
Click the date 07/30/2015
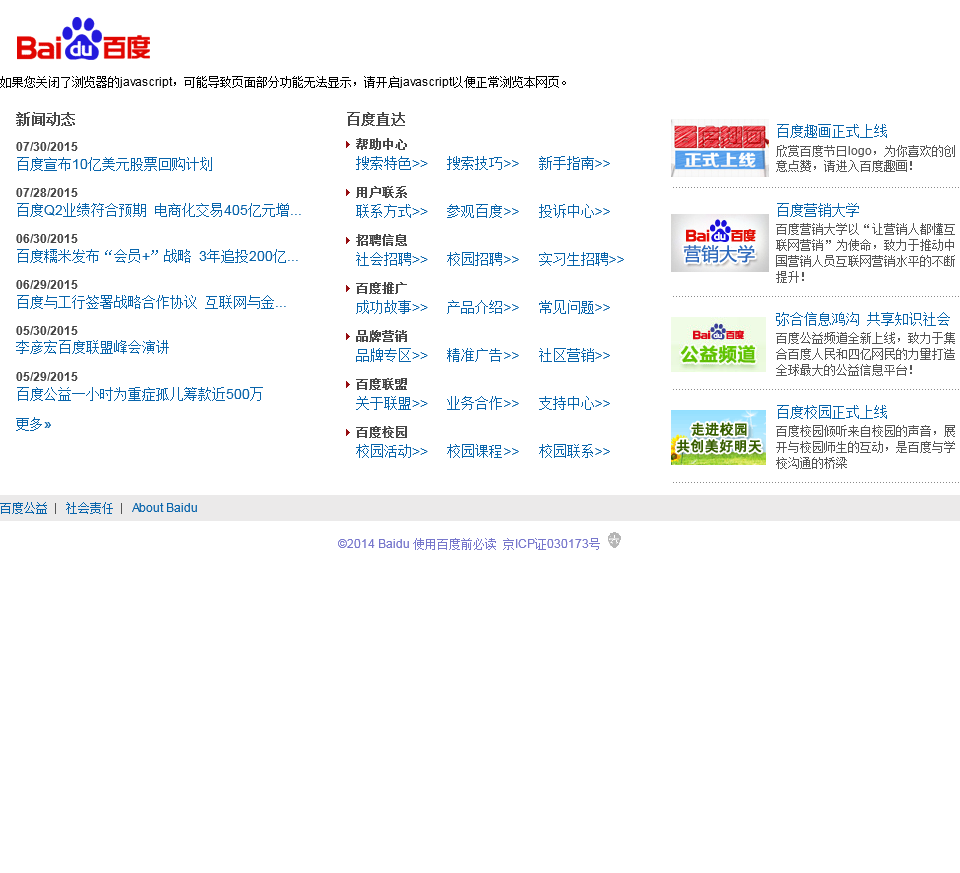coord(47,147)
